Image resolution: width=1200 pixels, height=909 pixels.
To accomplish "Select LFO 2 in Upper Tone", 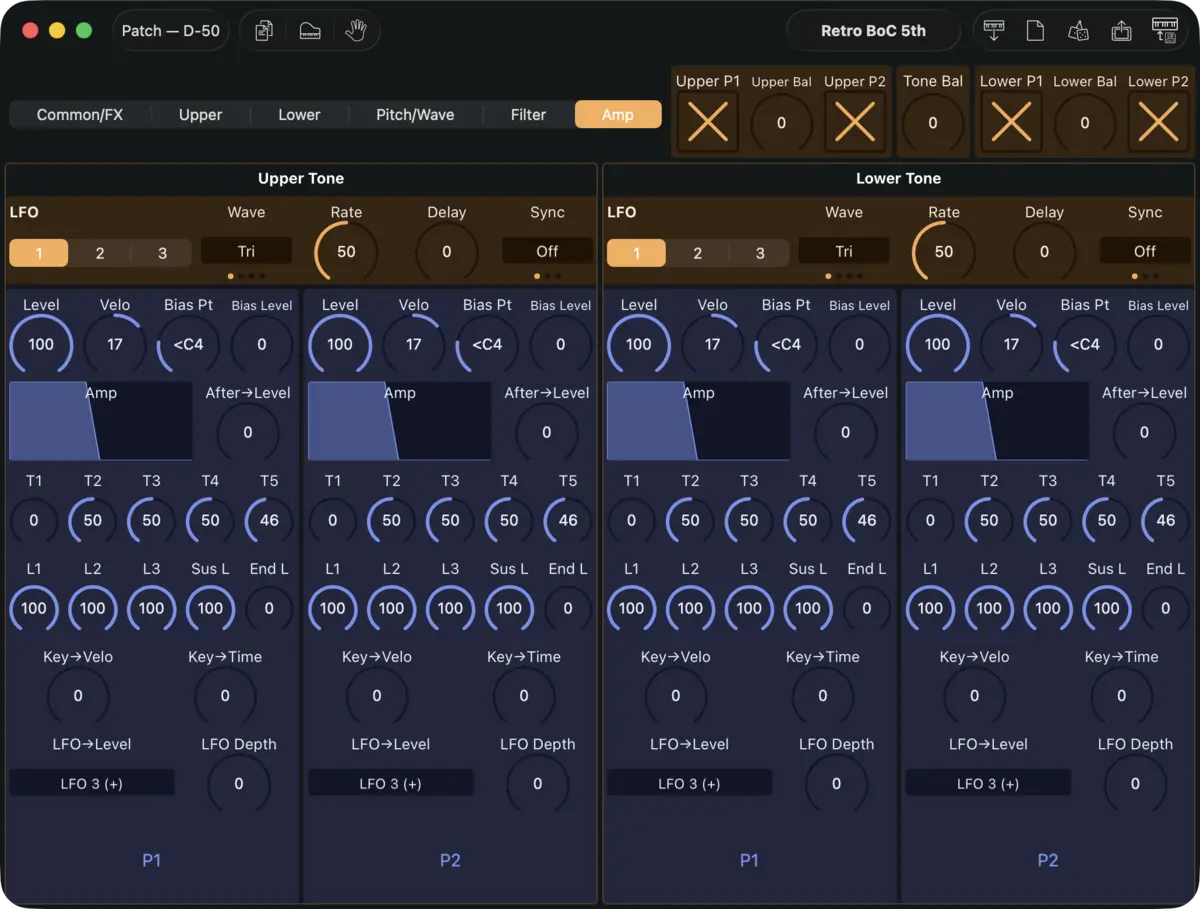I will (100, 253).
